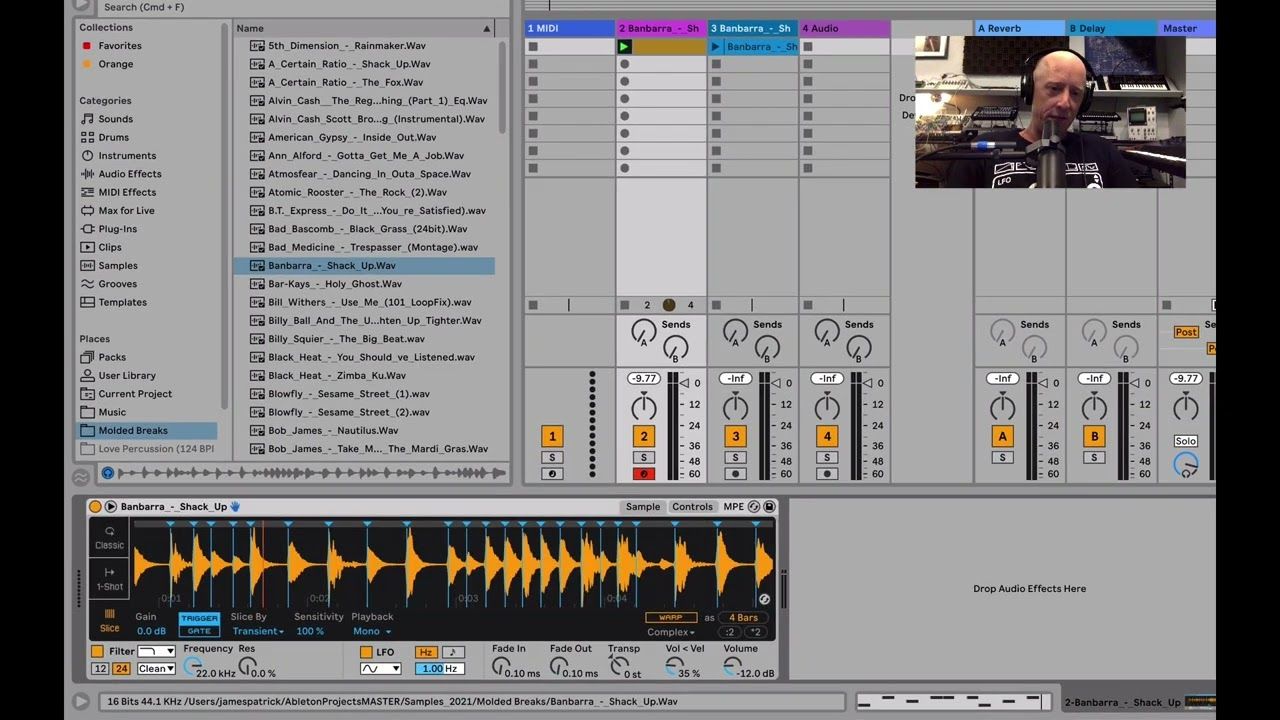Viewport: 1280px width, 720px height.
Task: Switch Simpler to Classic playback mode
Action: [x=109, y=540]
